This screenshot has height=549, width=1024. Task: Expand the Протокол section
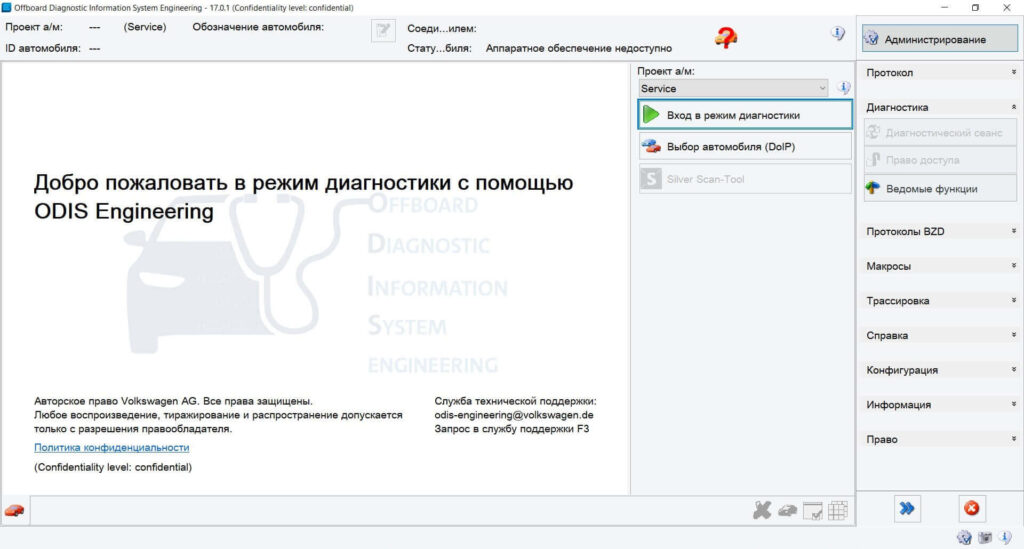[x=939, y=72]
